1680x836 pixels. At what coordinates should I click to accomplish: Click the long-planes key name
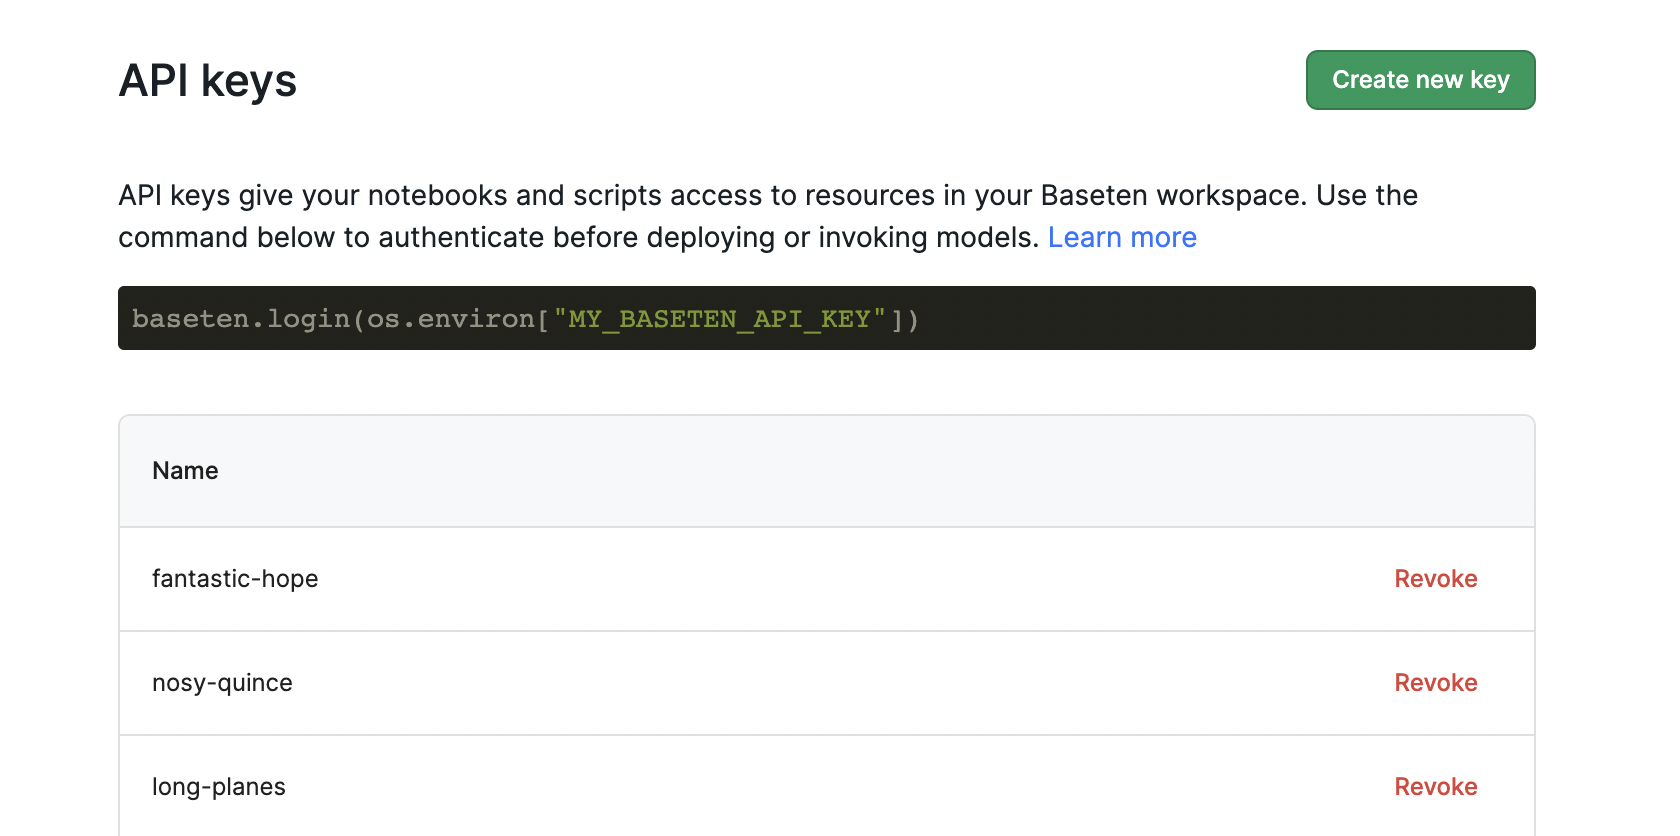coord(219,787)
